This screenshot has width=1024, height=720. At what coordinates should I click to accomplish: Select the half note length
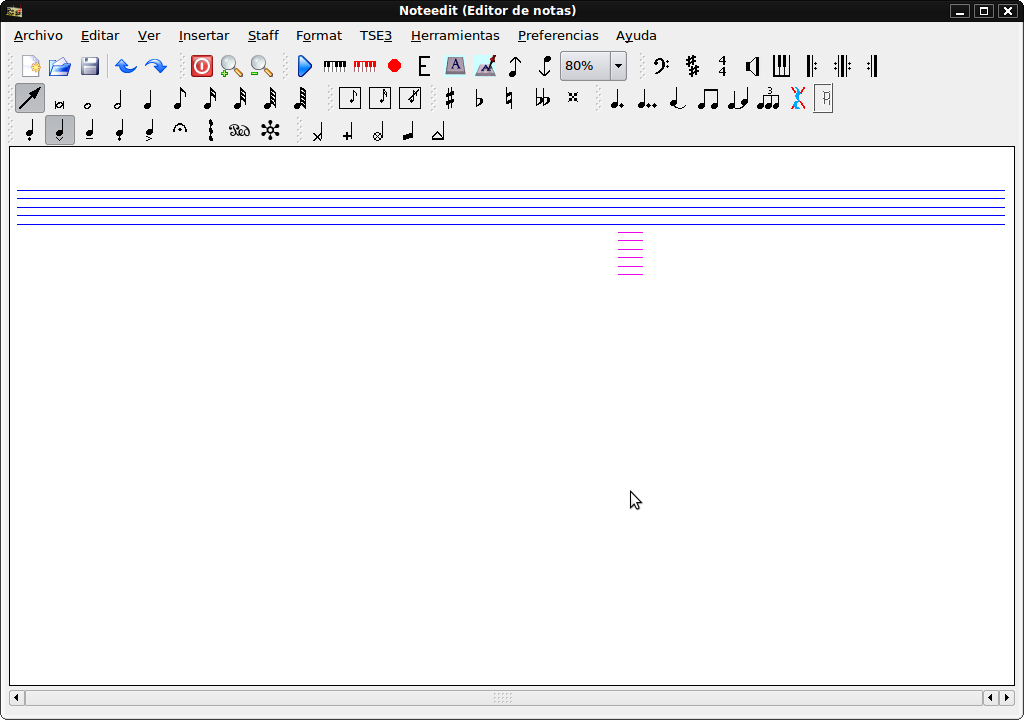click(118, 99)
